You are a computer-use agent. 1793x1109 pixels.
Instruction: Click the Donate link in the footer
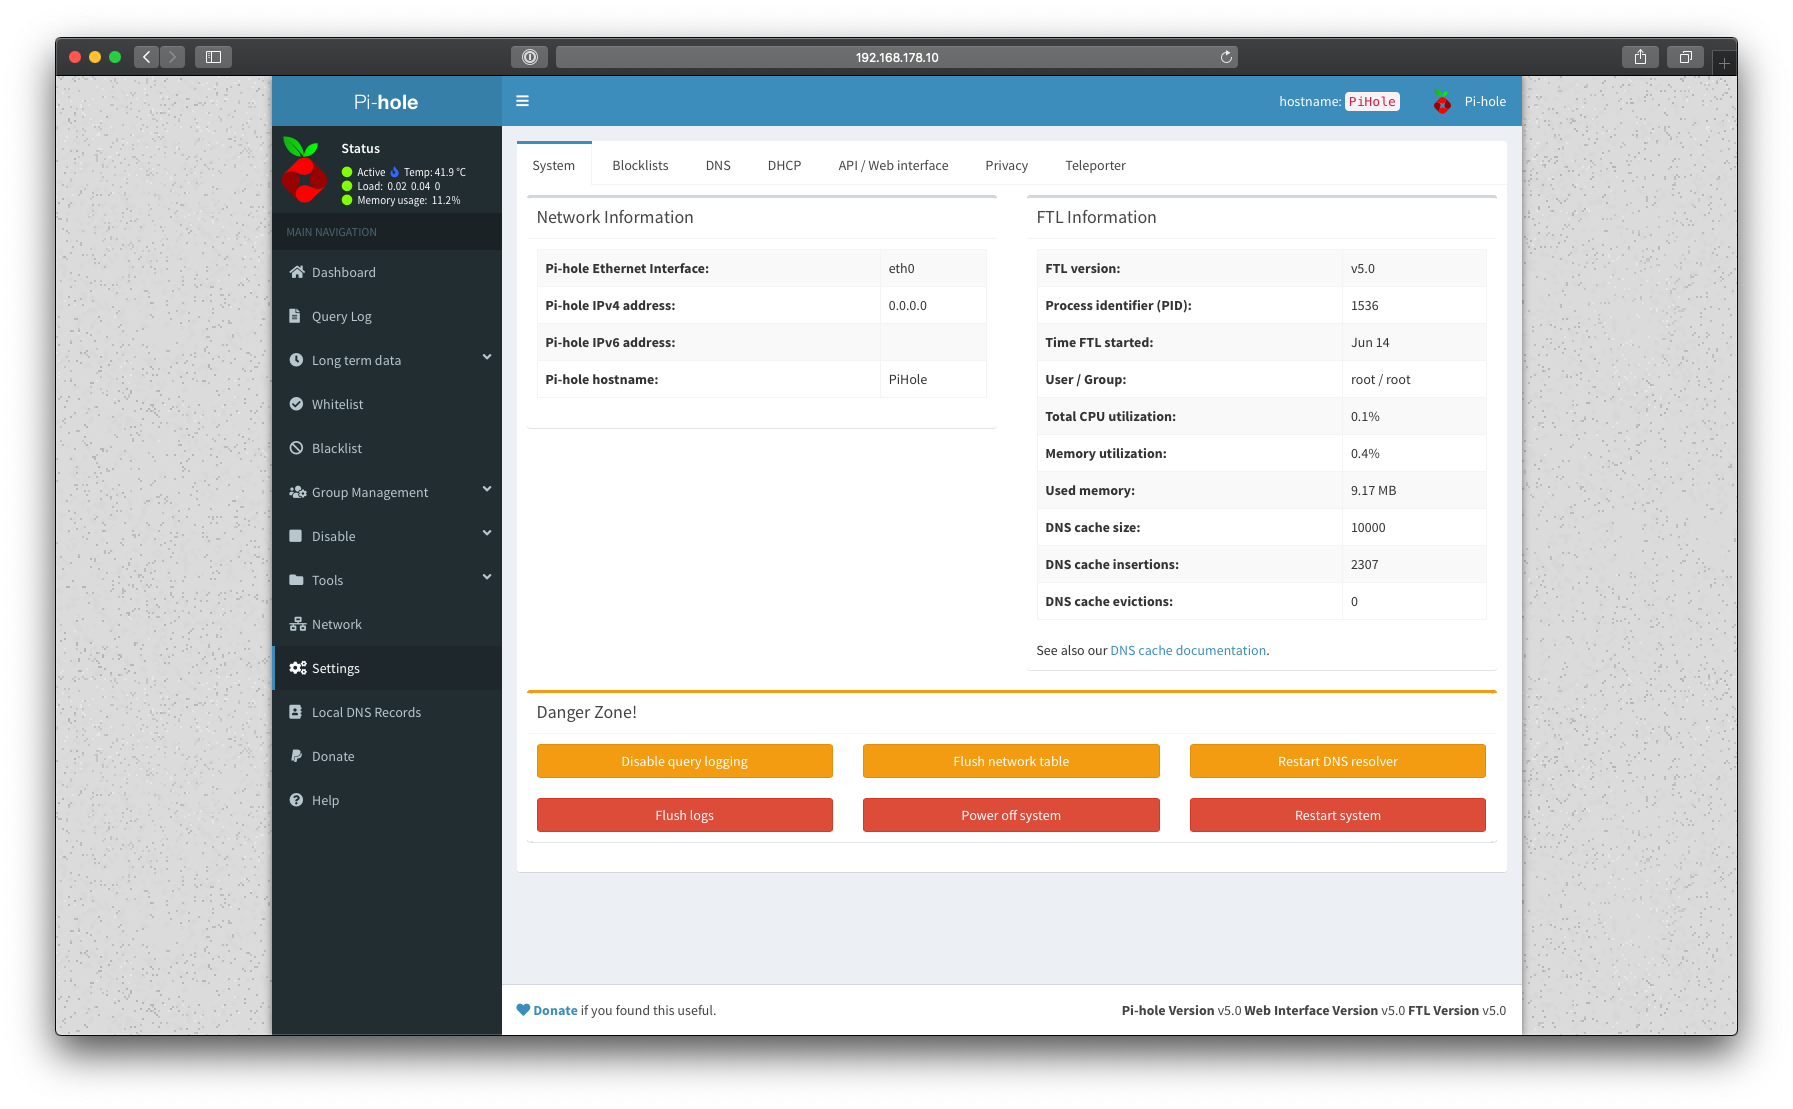tap(555, 1010)
